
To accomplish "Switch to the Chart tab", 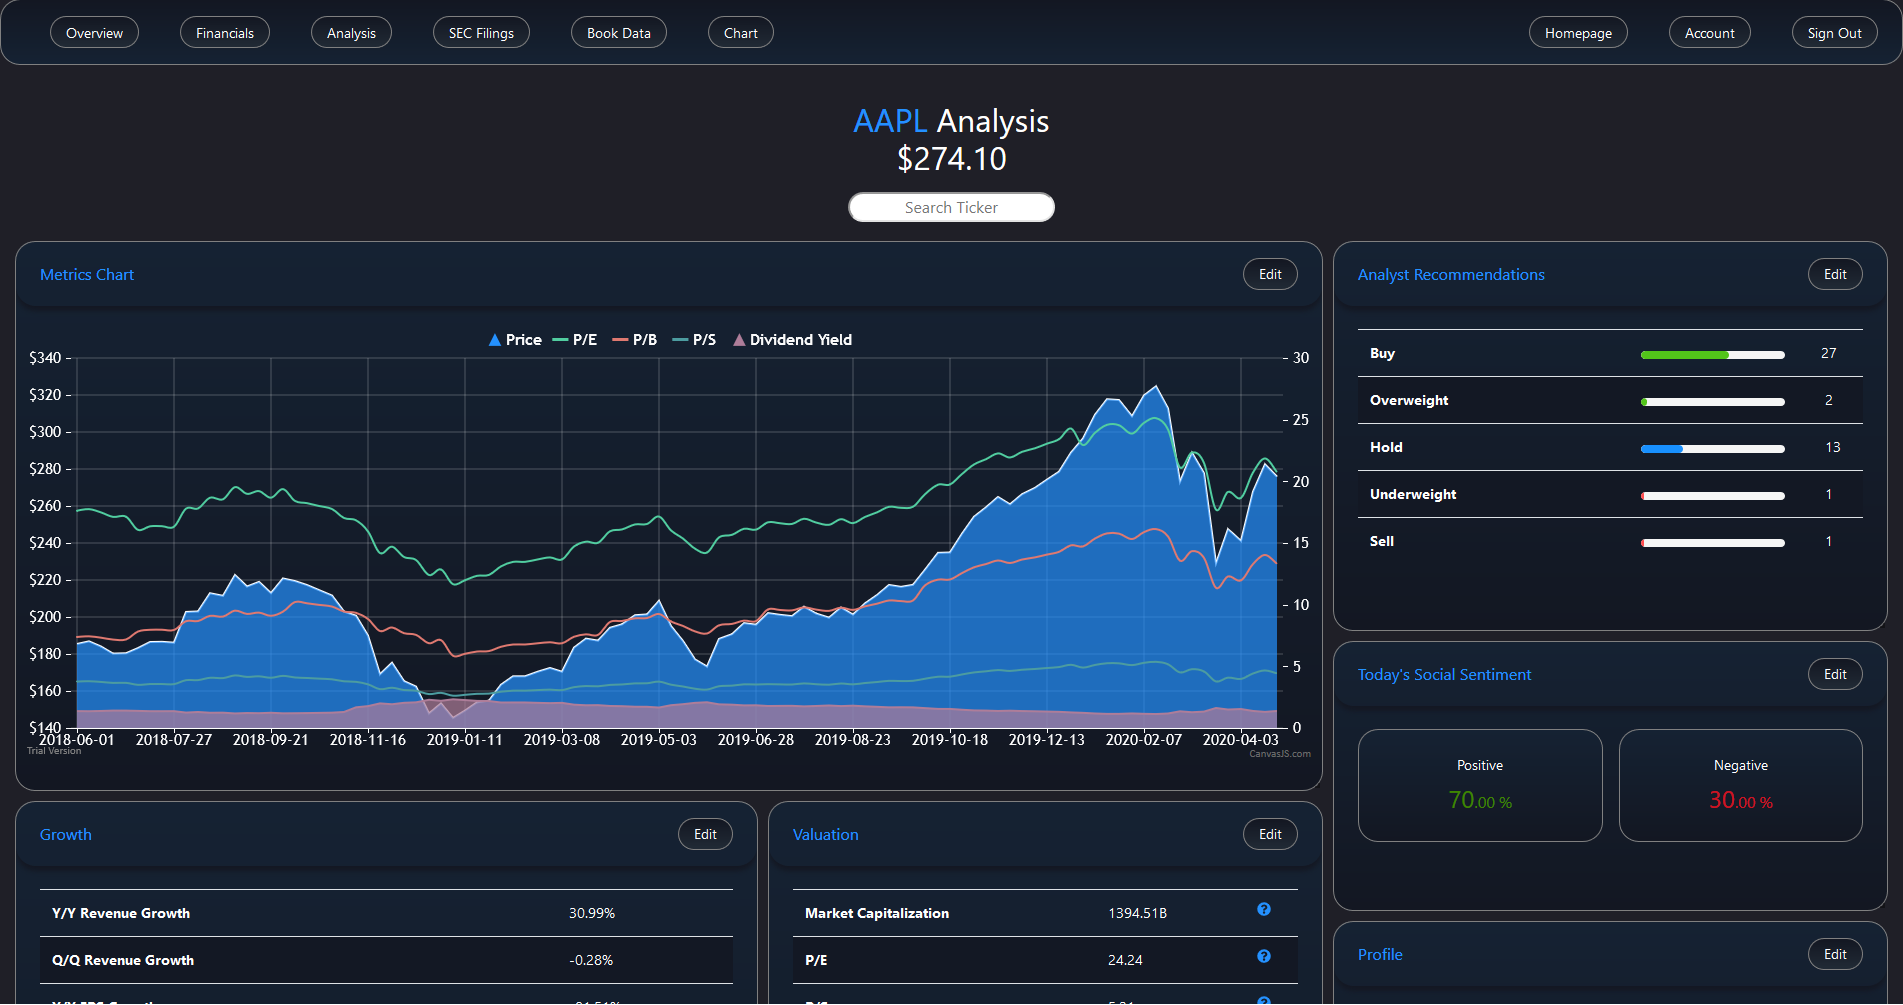I will coord(741,33).
